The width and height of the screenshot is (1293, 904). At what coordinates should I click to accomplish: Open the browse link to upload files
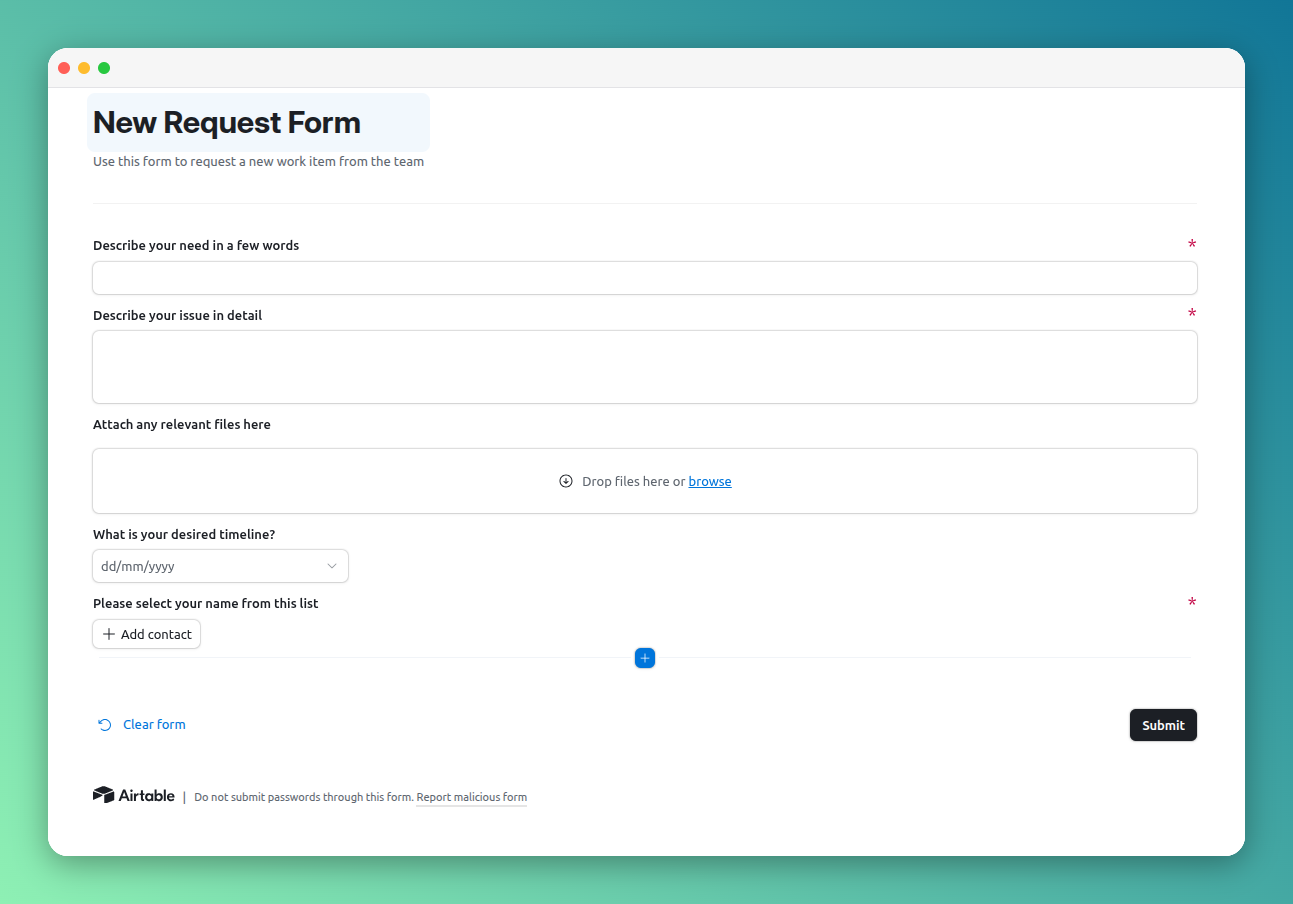[x=710, y=481]
